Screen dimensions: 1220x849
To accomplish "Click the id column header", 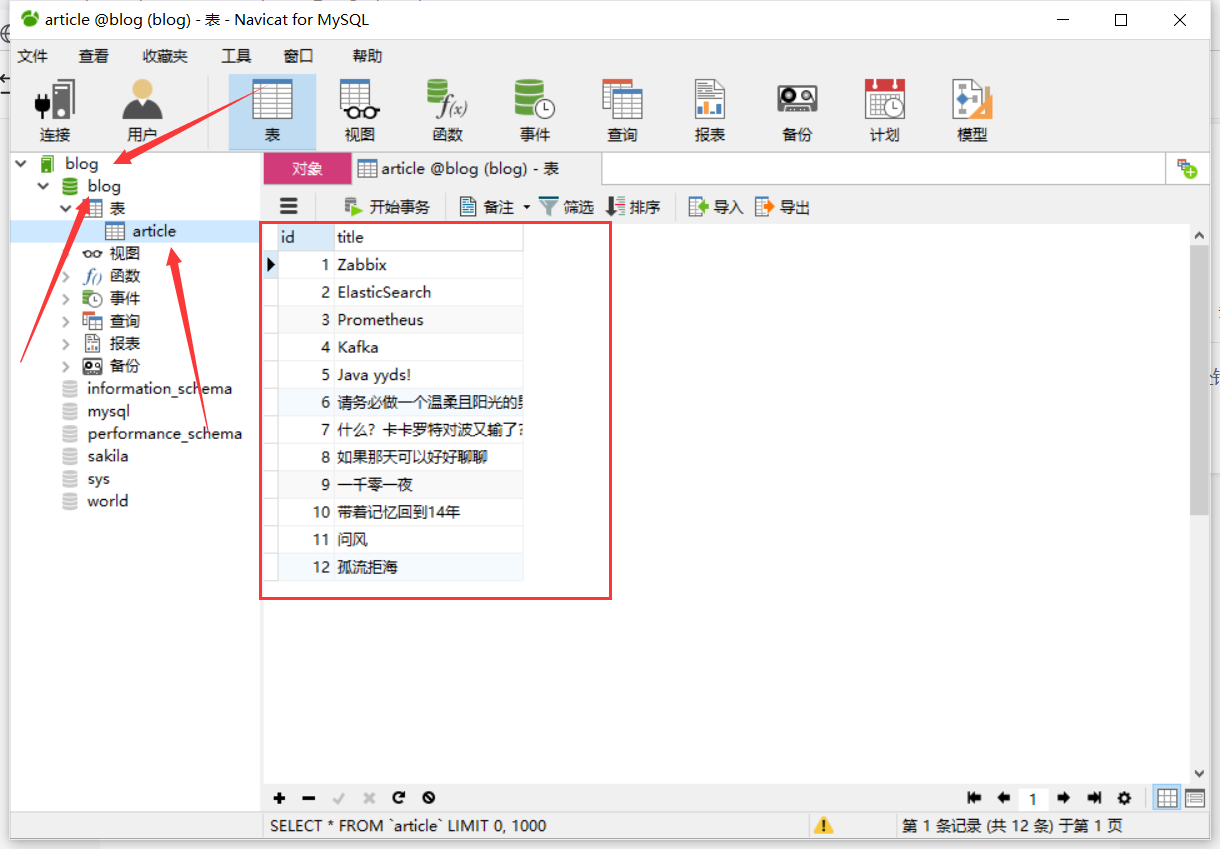I will 306,237.
